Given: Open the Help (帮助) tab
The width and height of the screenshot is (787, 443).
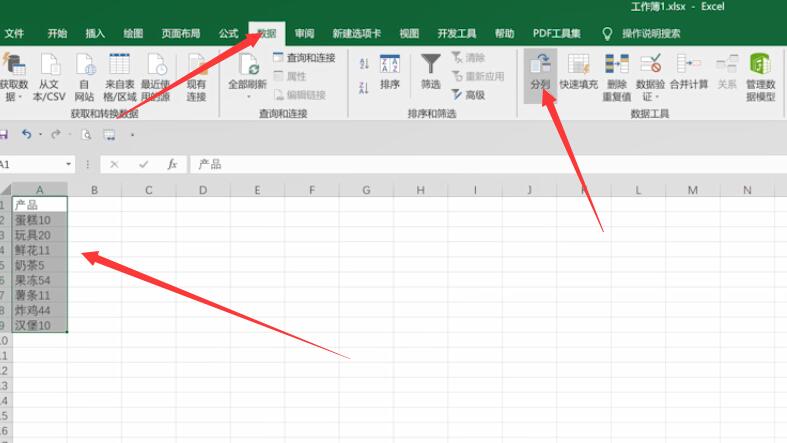Looking at the screenshot, I should [504, 34].
